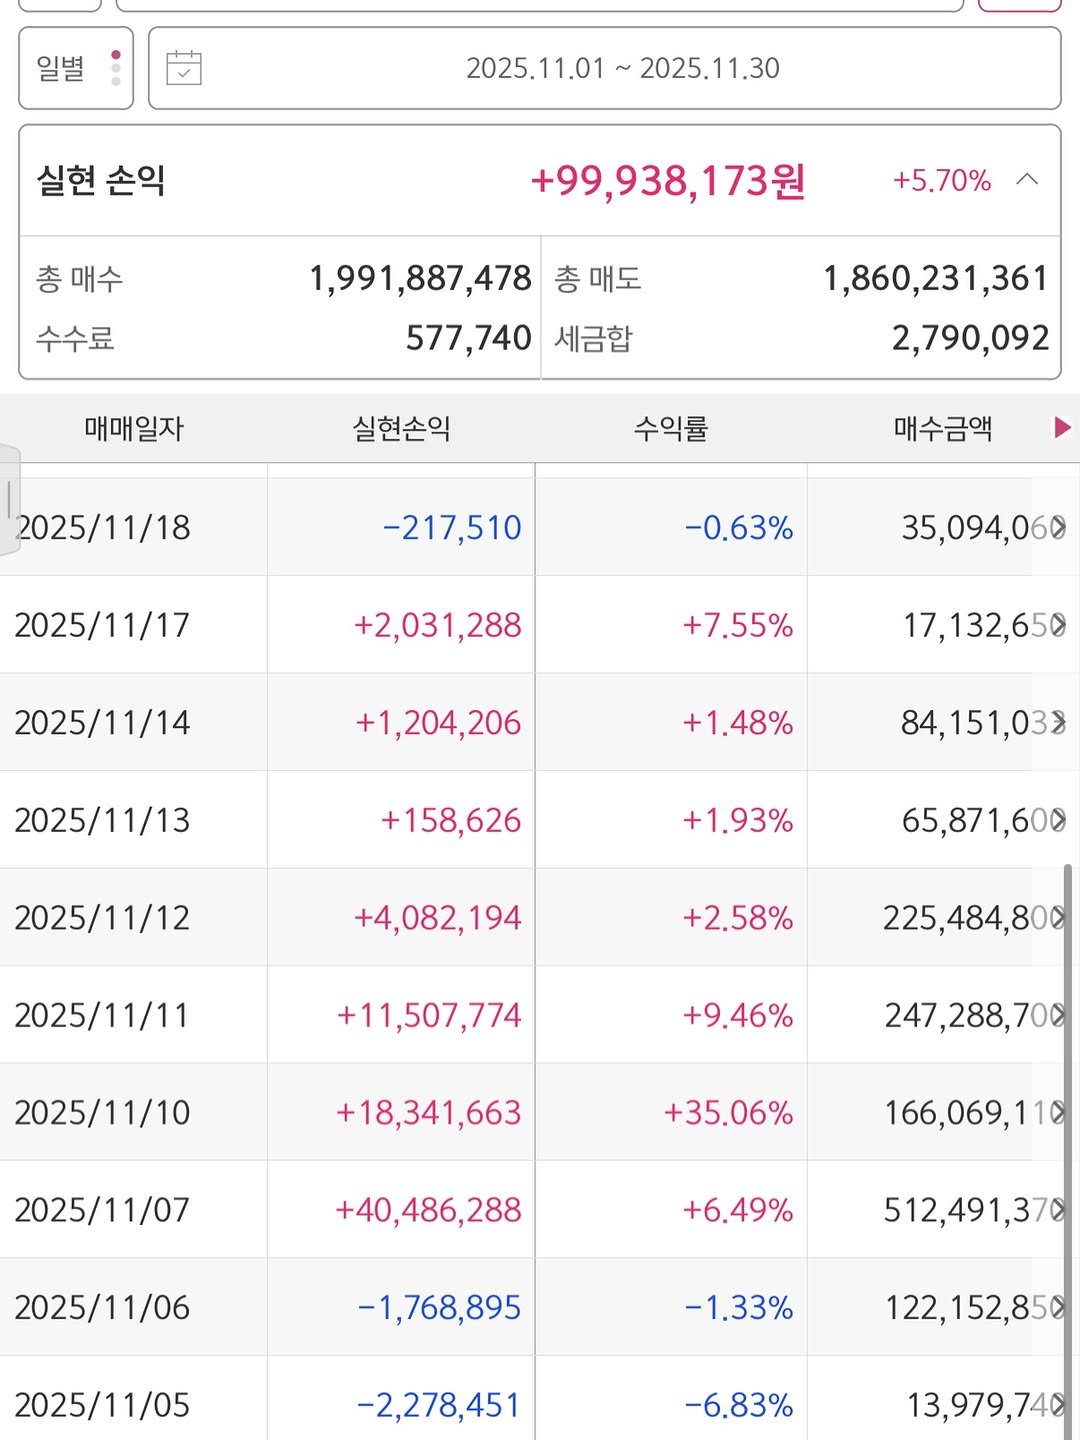Tap the chevron on 2025/11/11 row
1080x1440 pixels.
pyautogui.click(x=1059, y=1015)
